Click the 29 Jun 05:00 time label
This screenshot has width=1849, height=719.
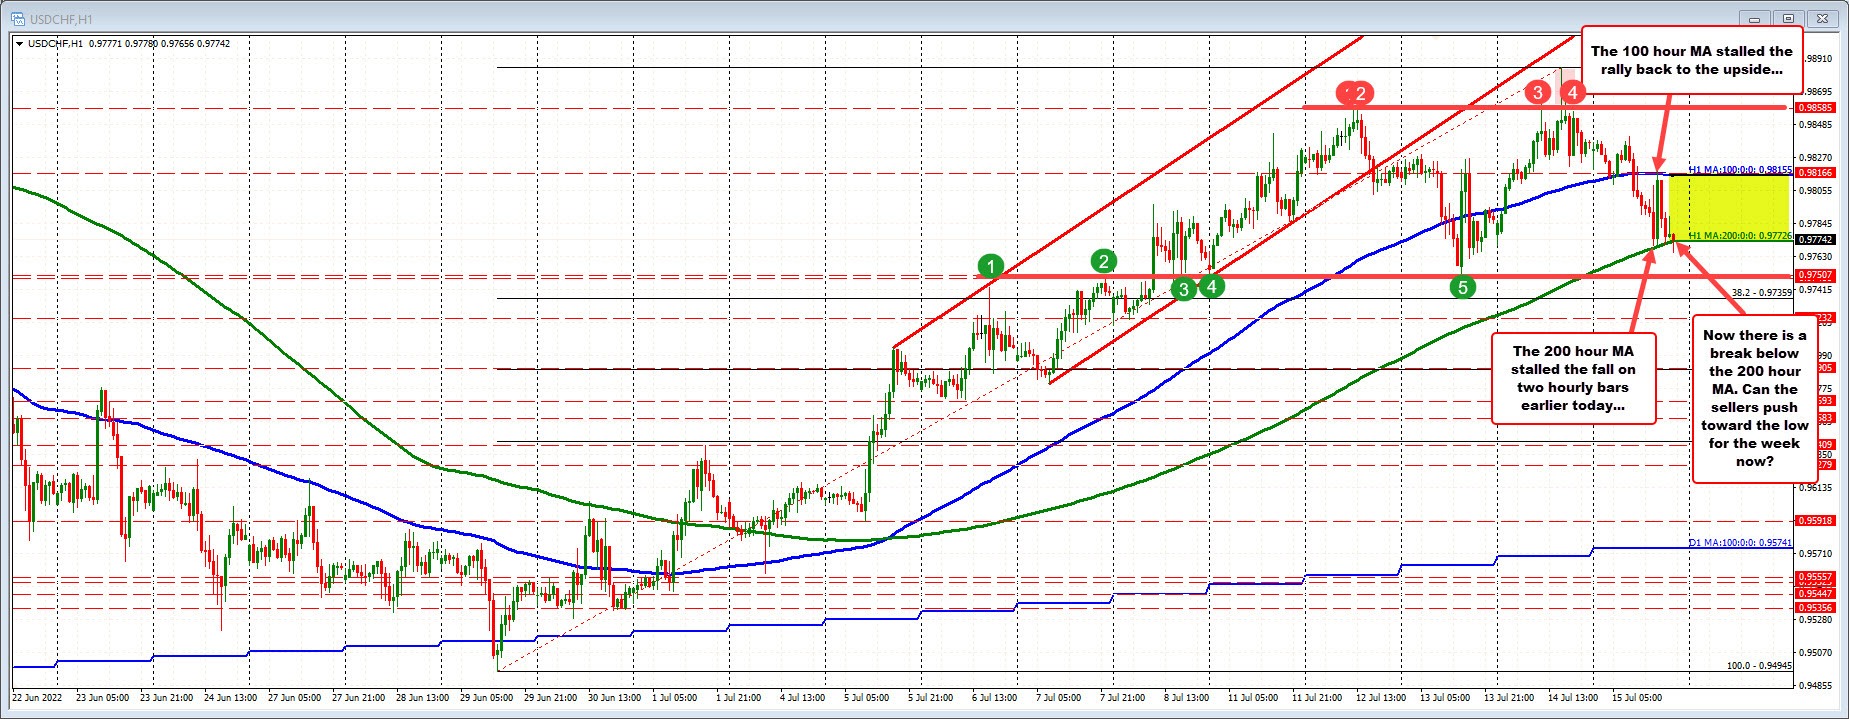click(x=487, y=697)
